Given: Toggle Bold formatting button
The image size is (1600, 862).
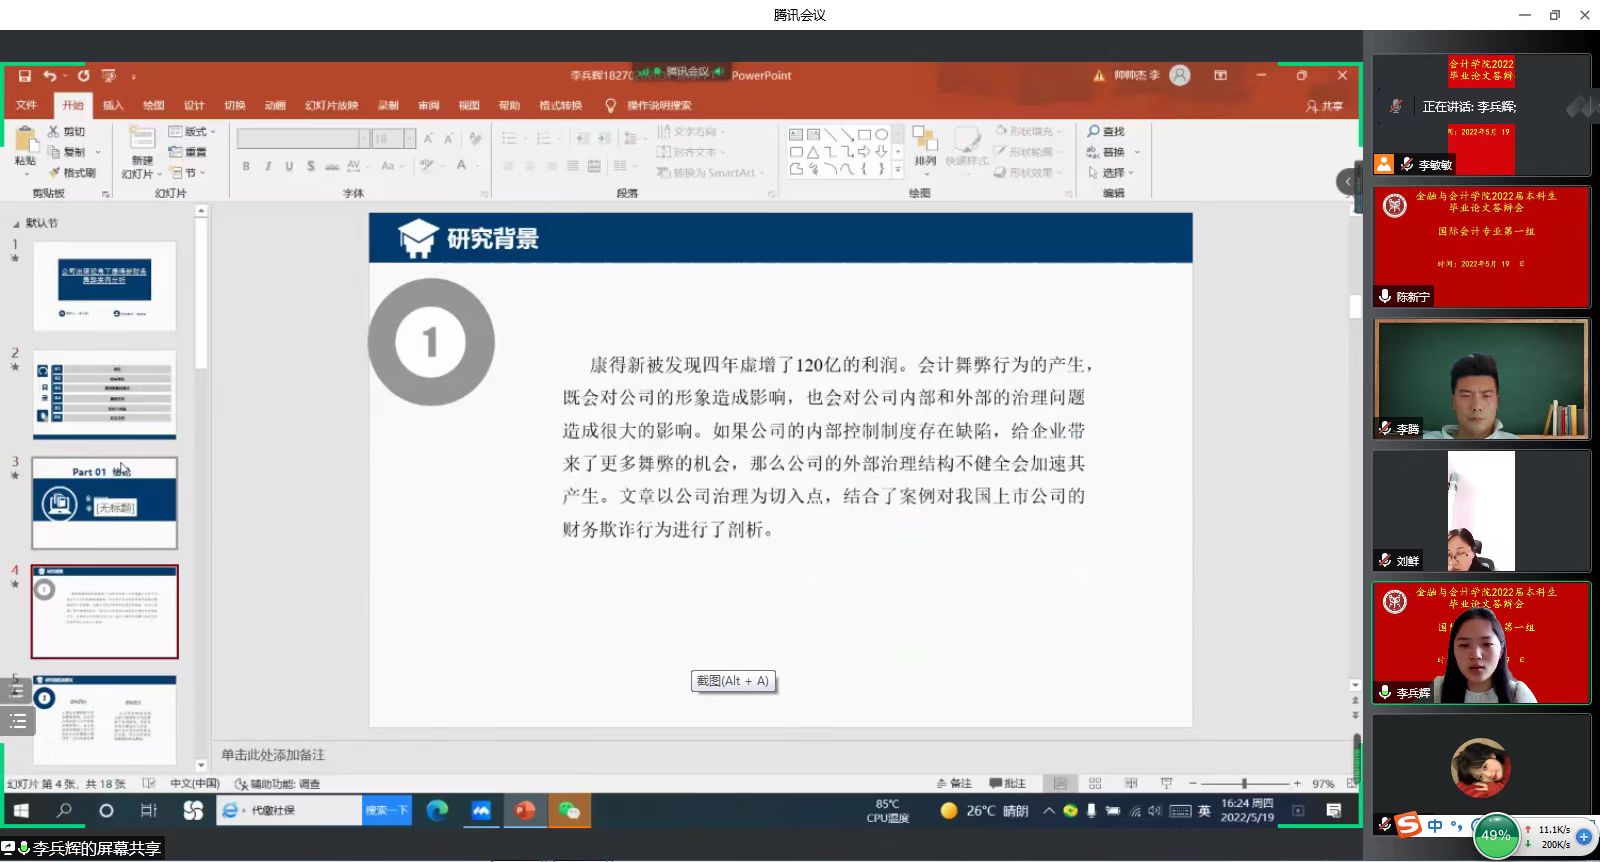Looking at the screenshot, I should point(246,166).
